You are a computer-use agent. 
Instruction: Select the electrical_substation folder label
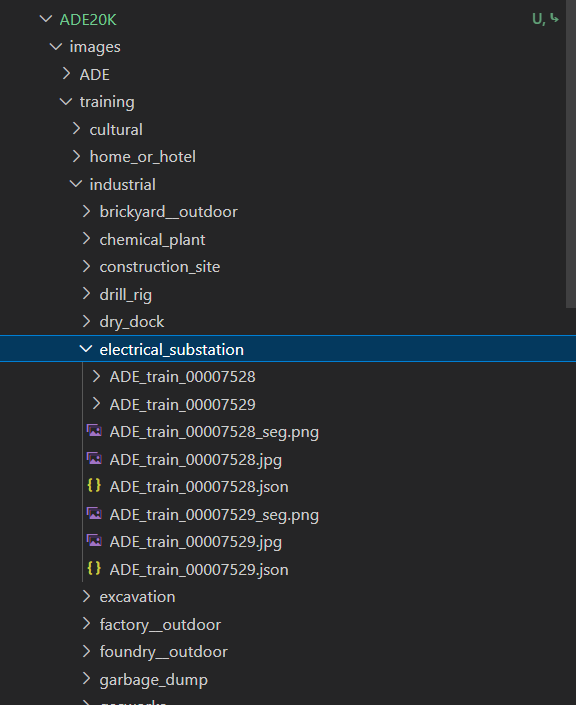tap(172, 350)
